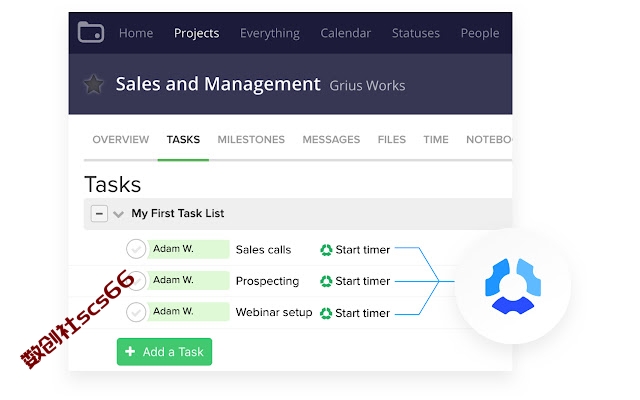Open Adam W. assignee on Sales calls

coord(188,249)
